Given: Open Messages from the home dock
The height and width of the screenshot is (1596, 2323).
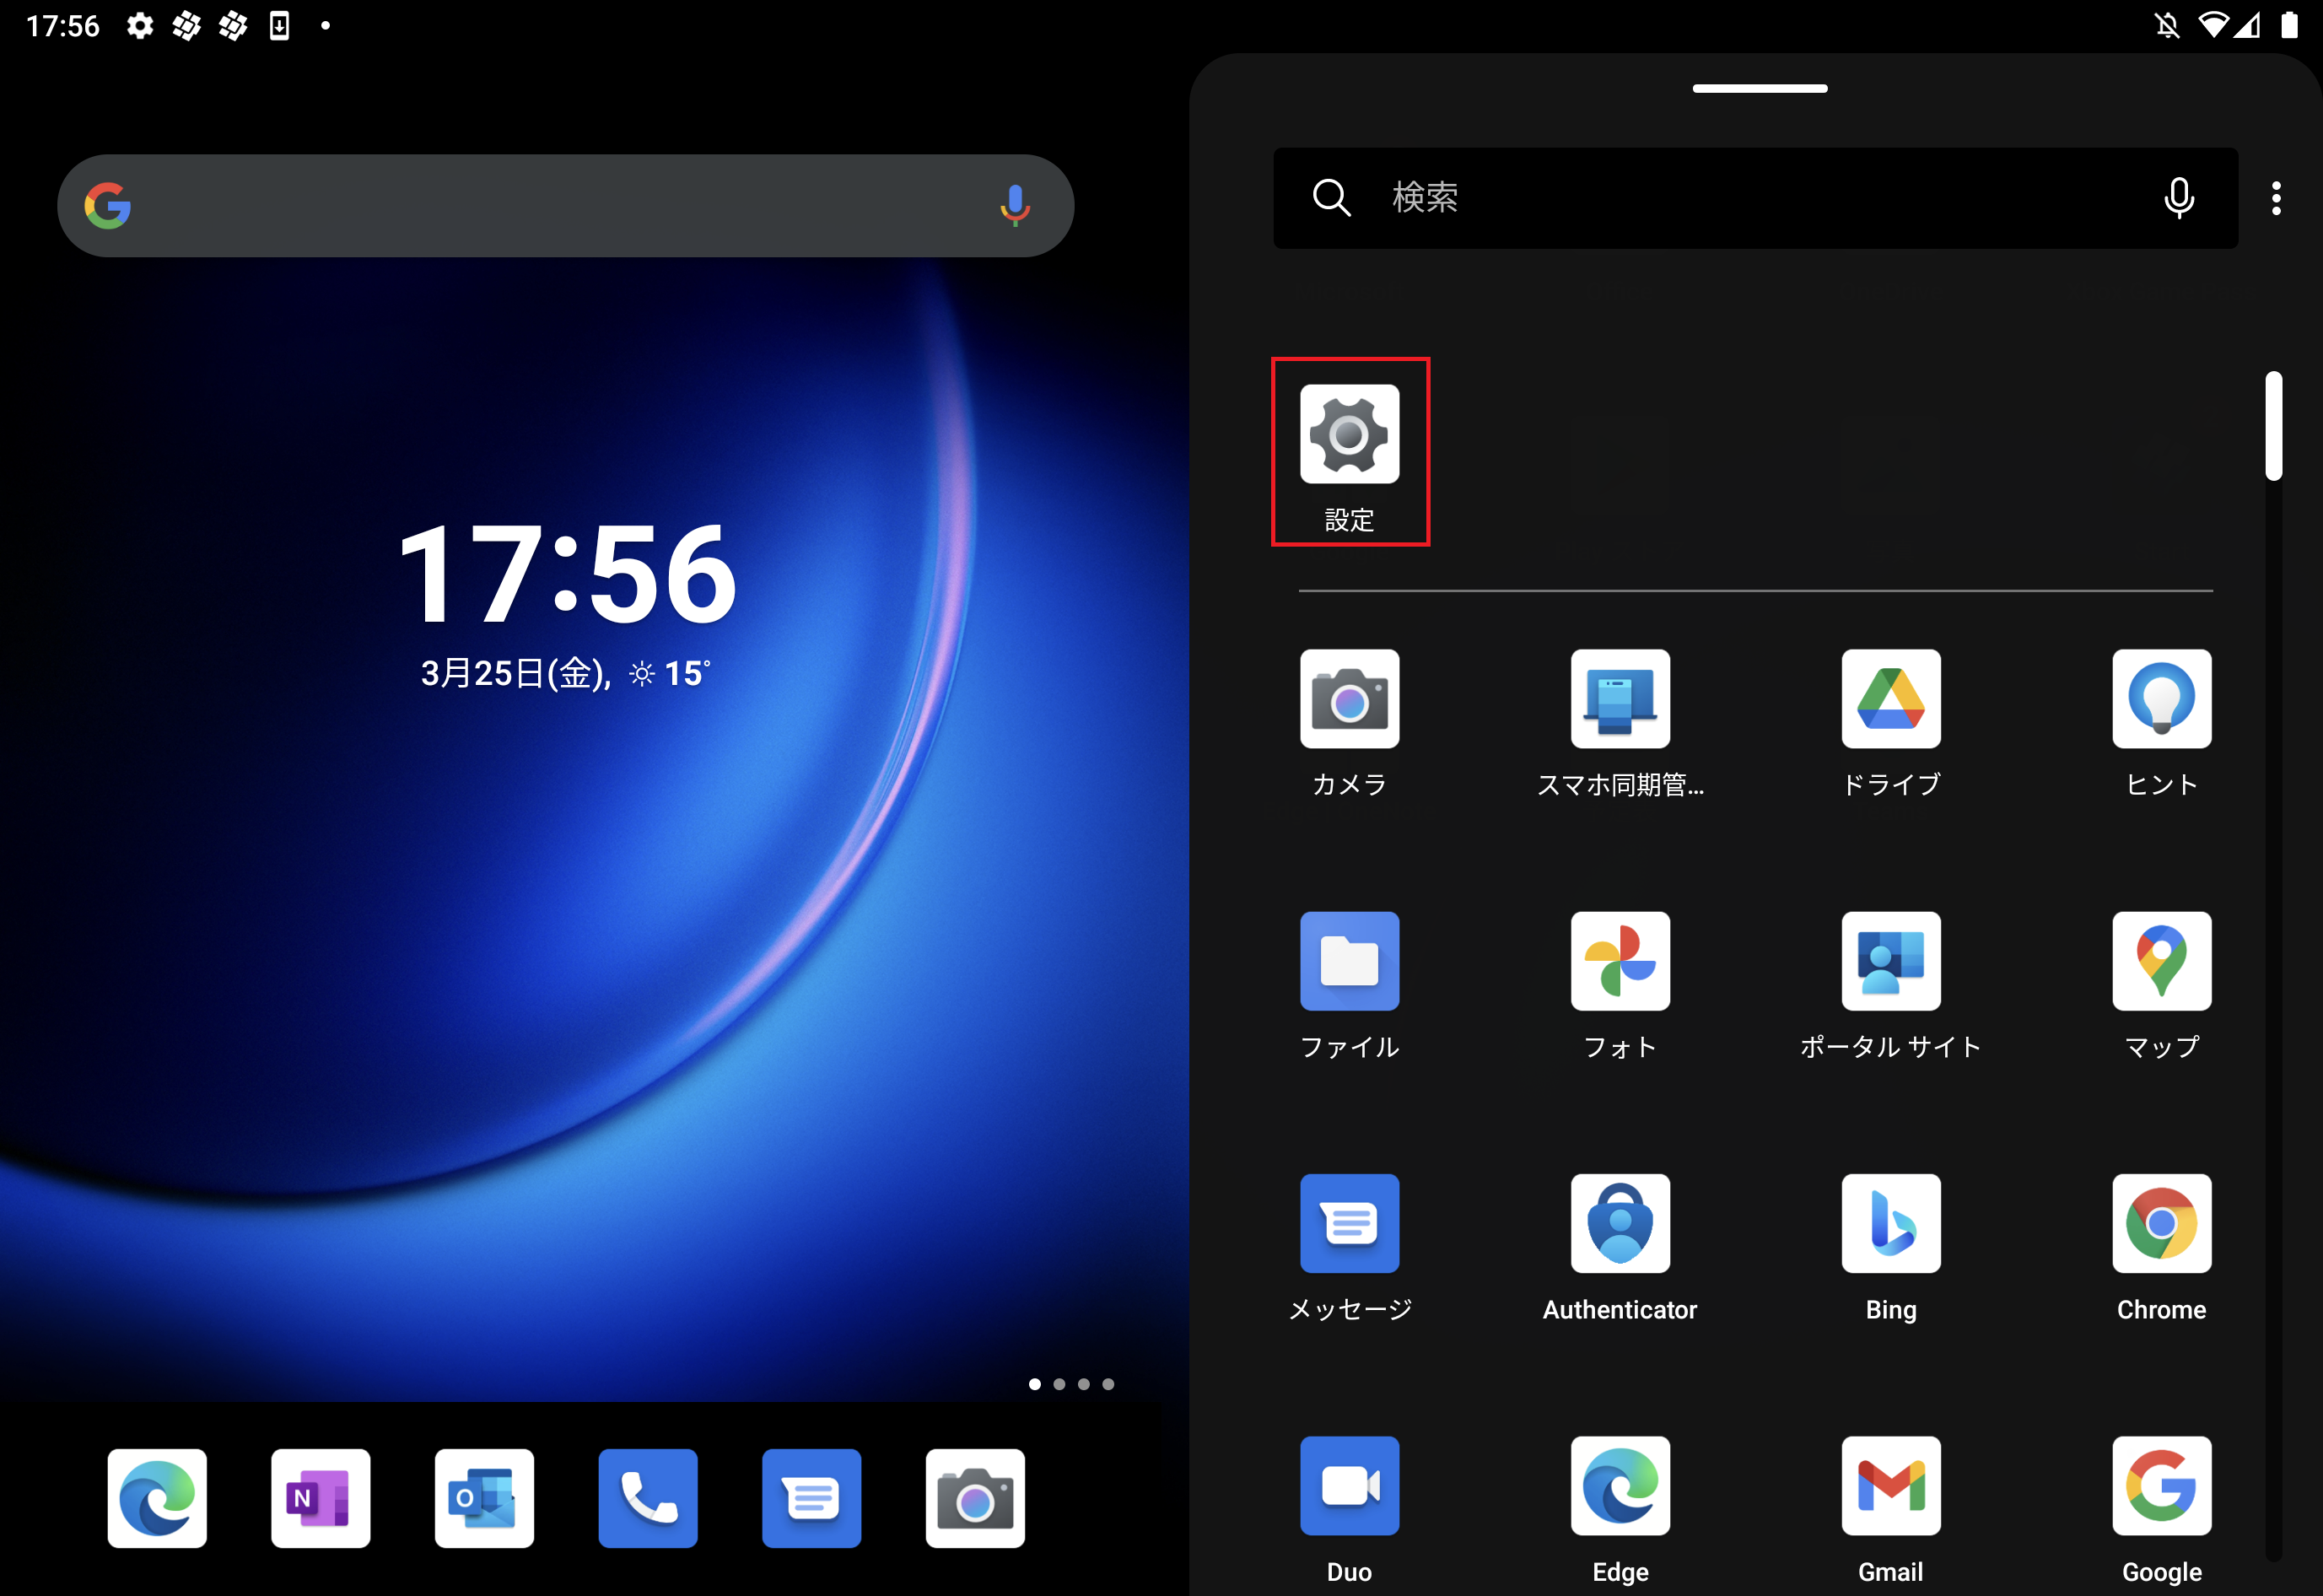Looking at the screenshot, I should [x=811, y=1498].
